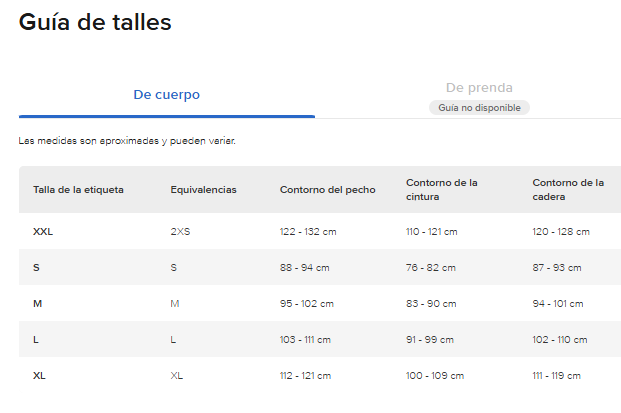The height and width of the screenshot is (413, 621).
Task: Select the XL size row label
Action: pyautogui.click(x=39, y=376)
